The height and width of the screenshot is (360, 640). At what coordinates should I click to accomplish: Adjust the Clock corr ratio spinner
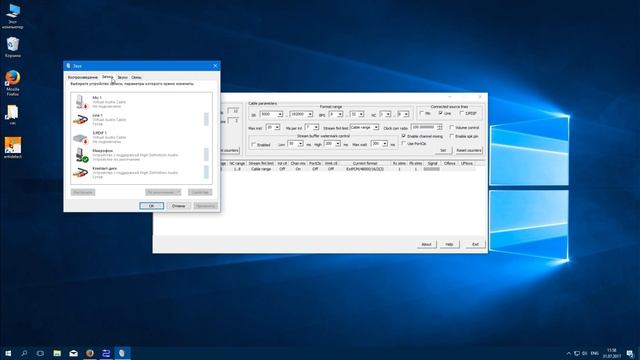point(440,128)
